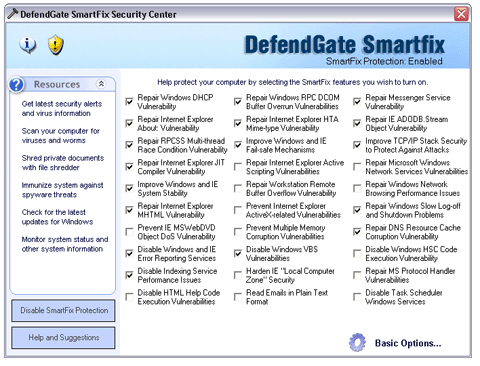480x366 pixels.
Task: Open Help and Suggestions
Action: (63, 338)
